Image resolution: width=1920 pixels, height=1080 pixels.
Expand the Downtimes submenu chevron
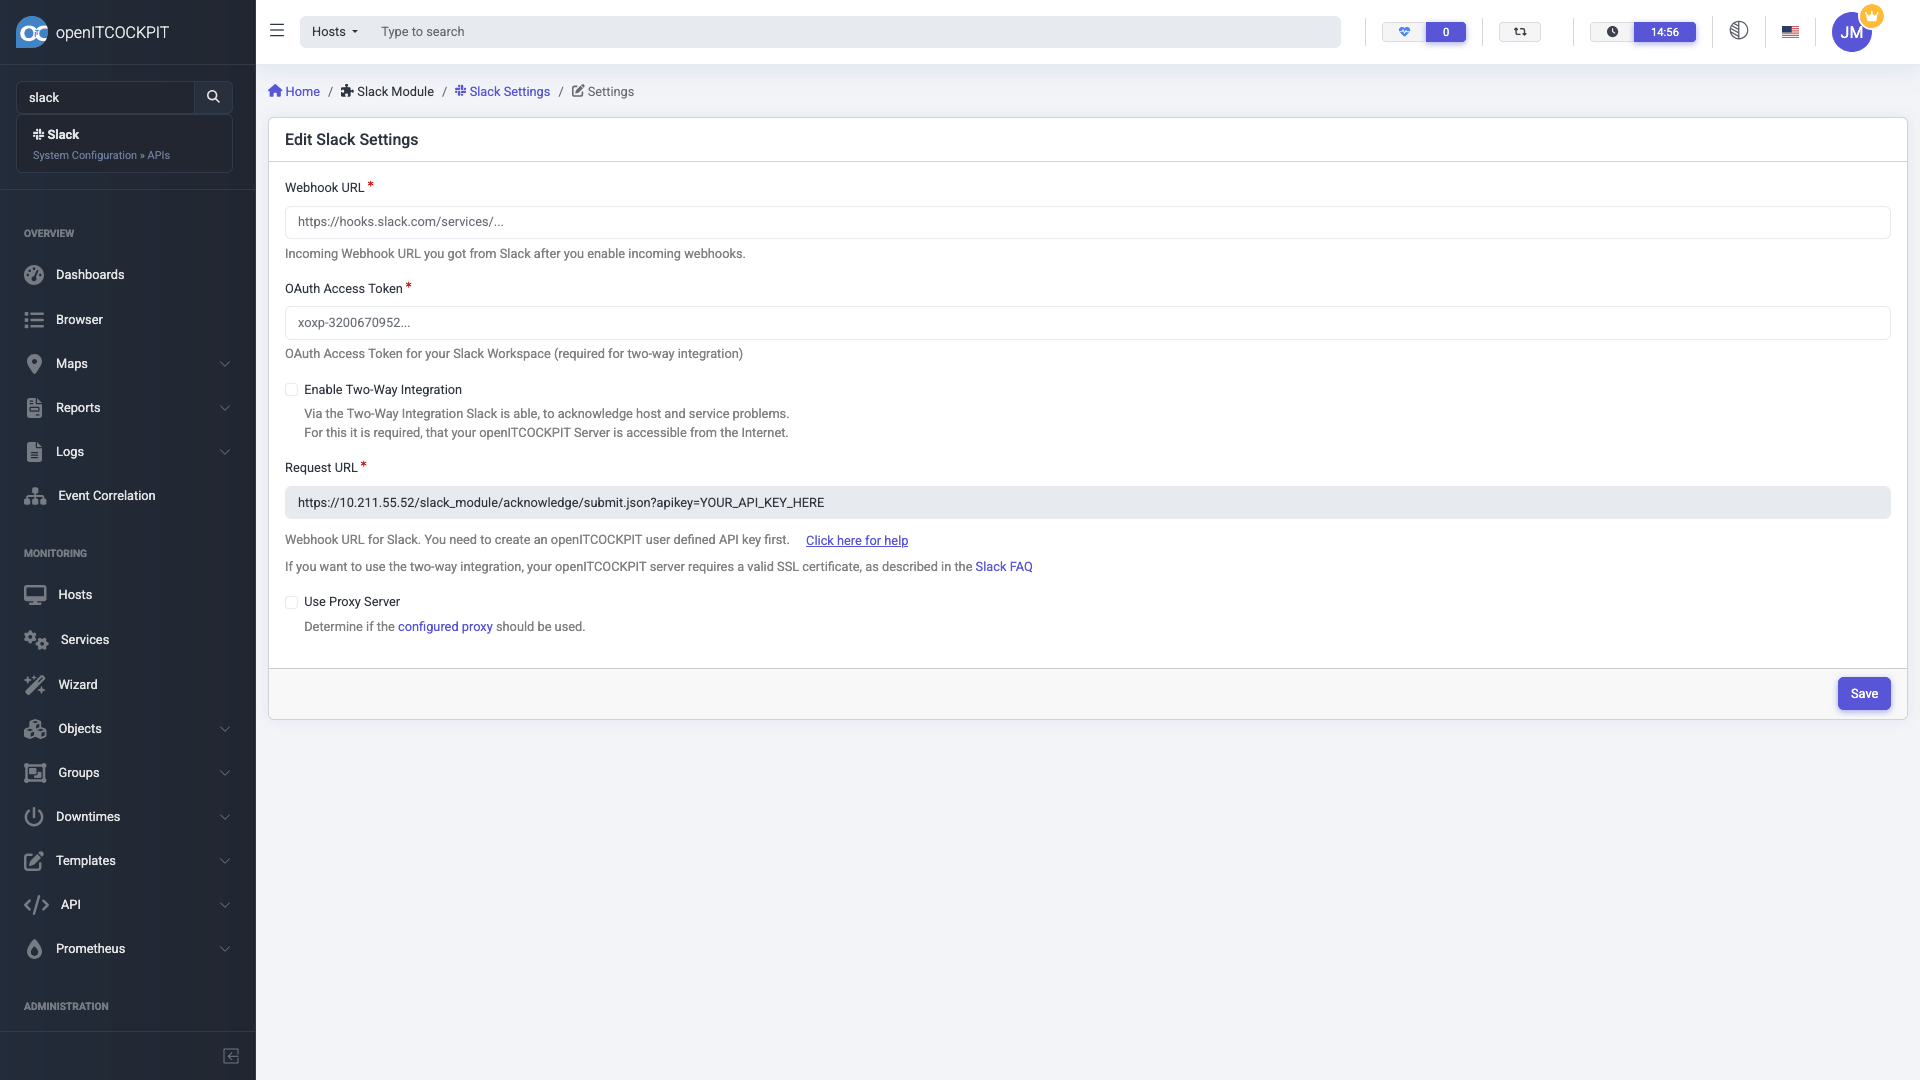pos(225,817)
